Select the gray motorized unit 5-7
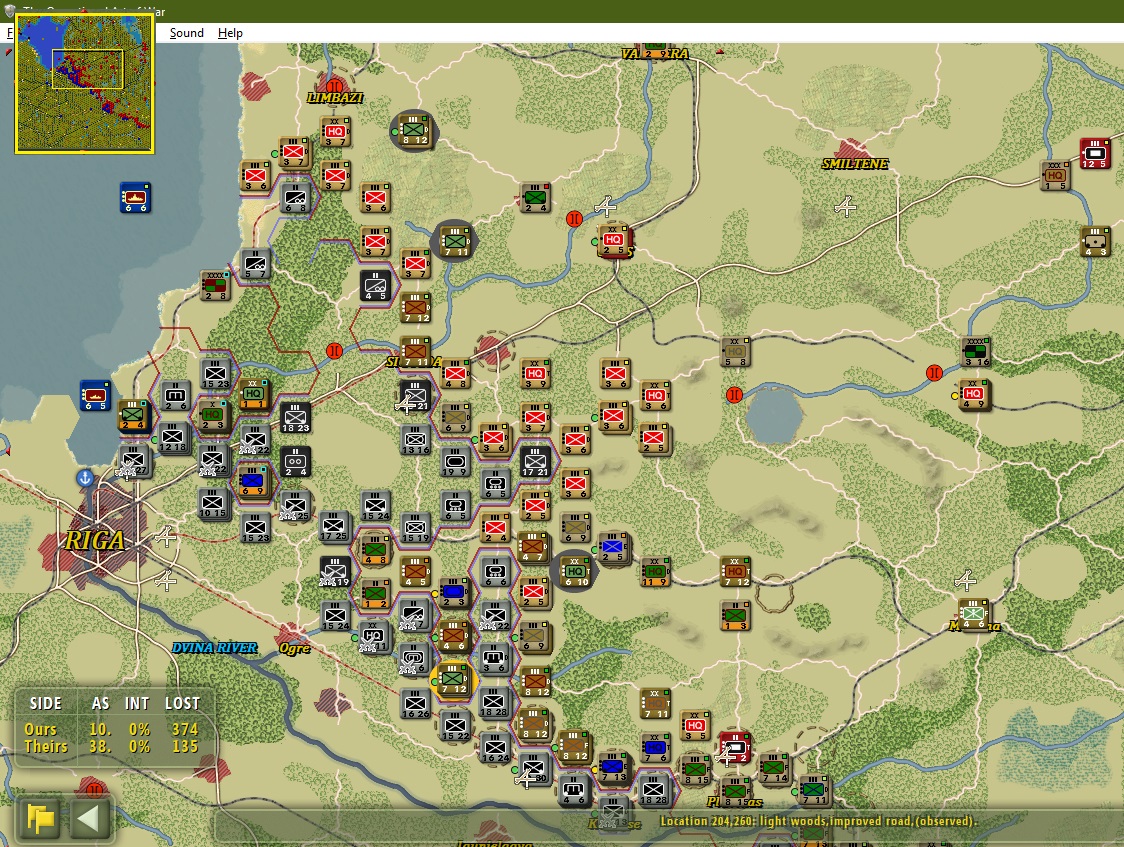Viewport: 1124px width, 847px height. pos(255,263)
